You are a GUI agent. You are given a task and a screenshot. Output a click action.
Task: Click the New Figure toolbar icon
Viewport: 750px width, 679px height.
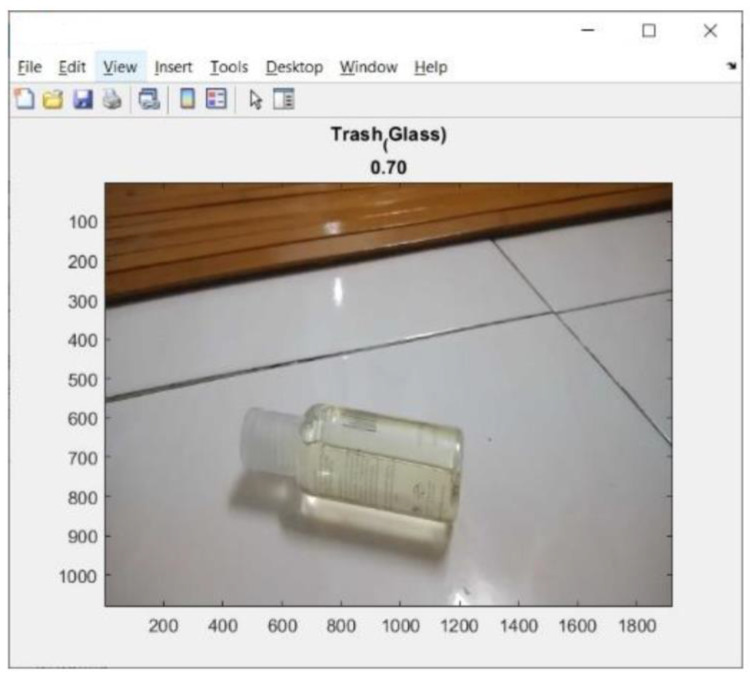24,99
